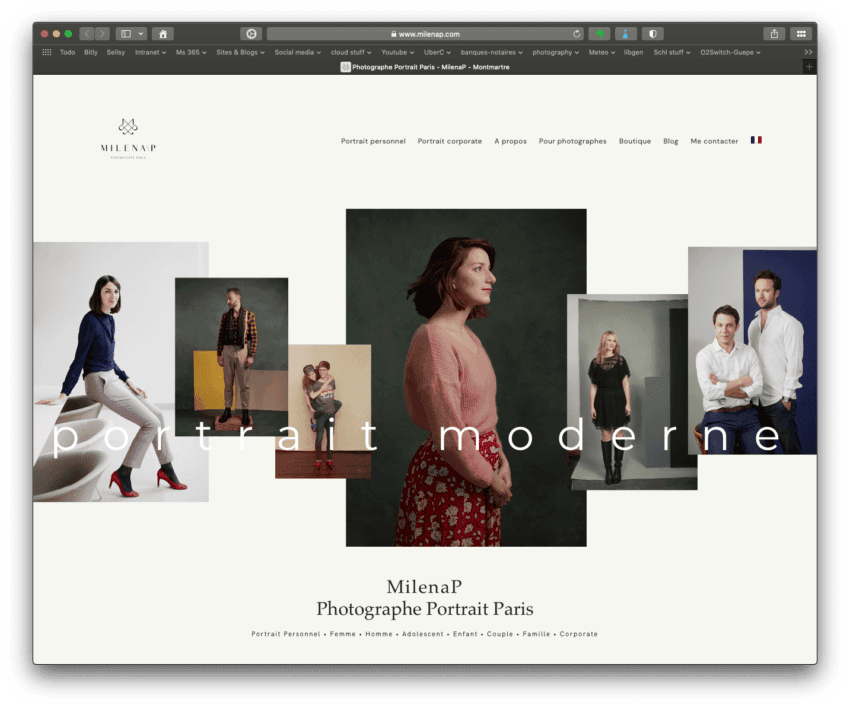Click the blue extension icon in toolbar
This screenshot has width=850, height=708.
click(626, 34)
